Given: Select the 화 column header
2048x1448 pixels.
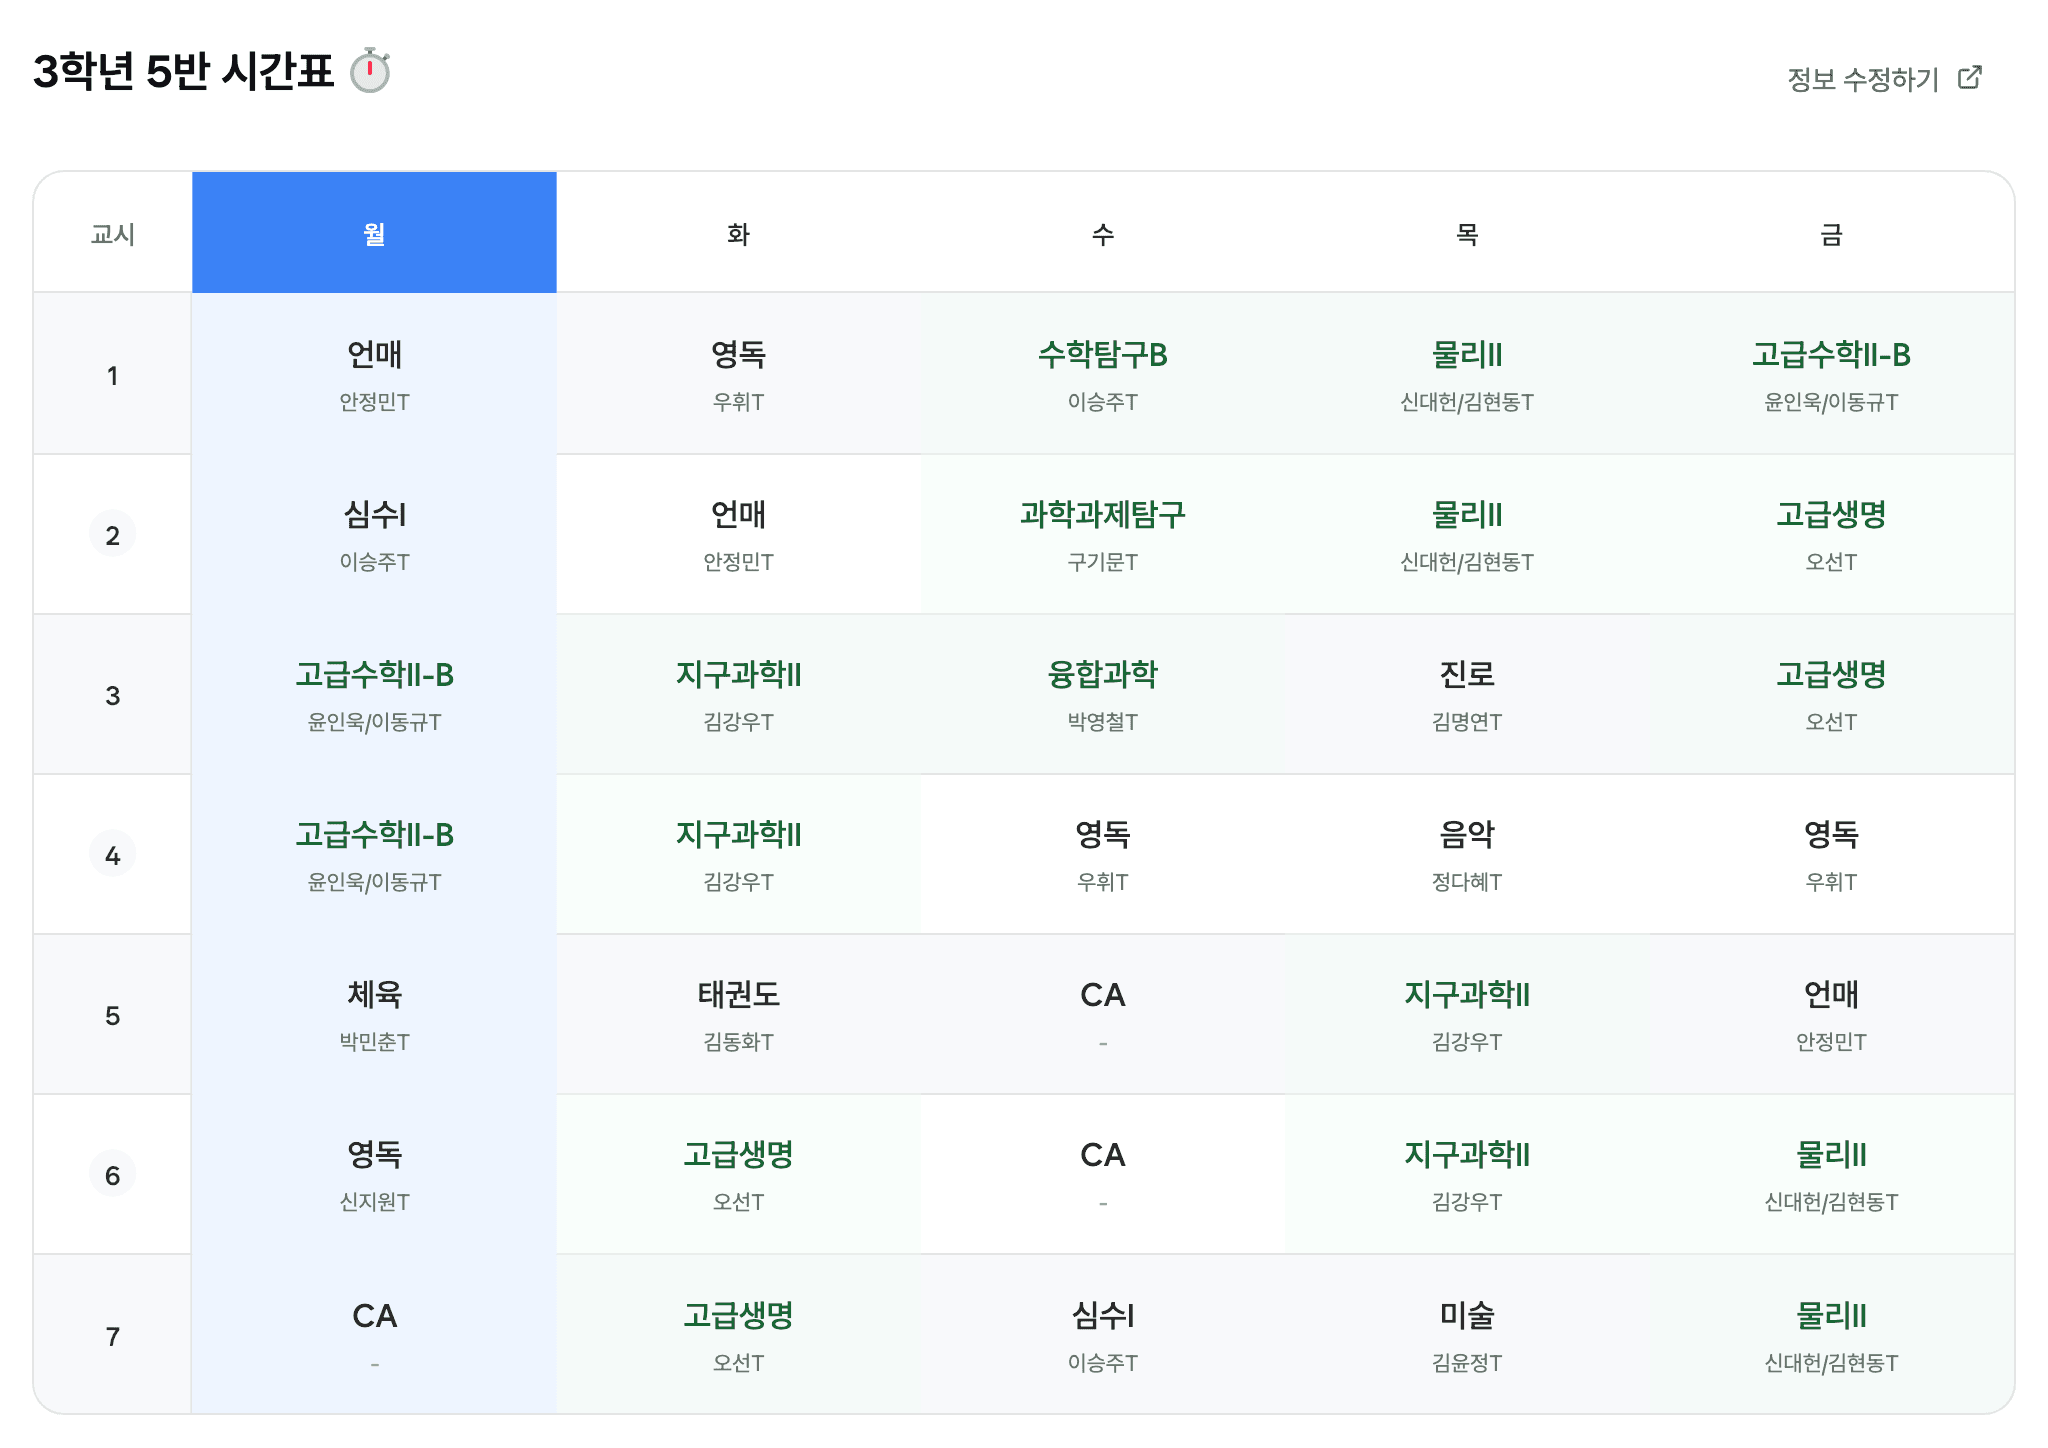Looking at the screenshot, I should point(738,234).
